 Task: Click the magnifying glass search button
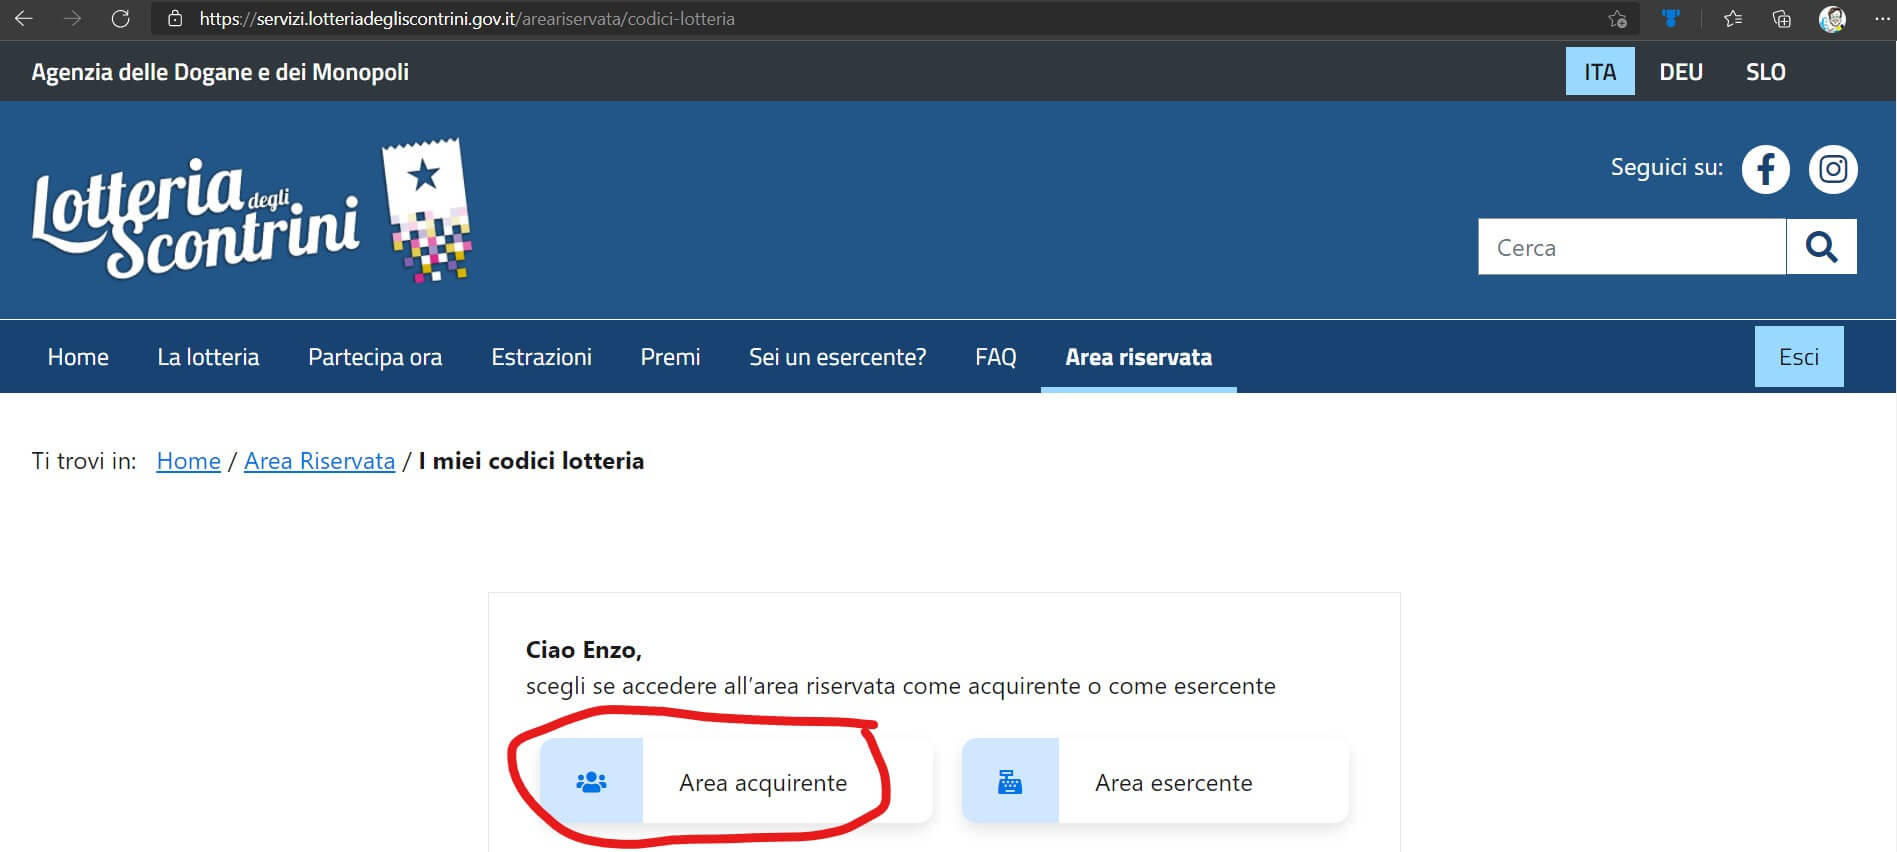tap(1821, 247)
